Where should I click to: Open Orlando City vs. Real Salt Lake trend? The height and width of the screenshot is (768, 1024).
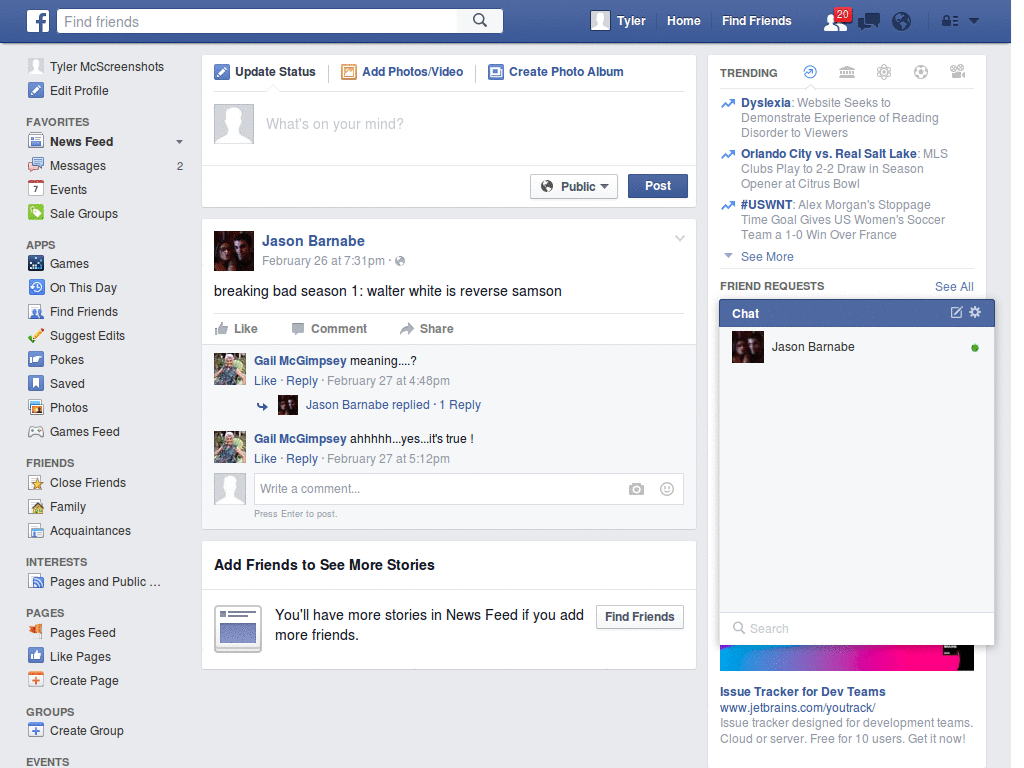pos(829,153)
